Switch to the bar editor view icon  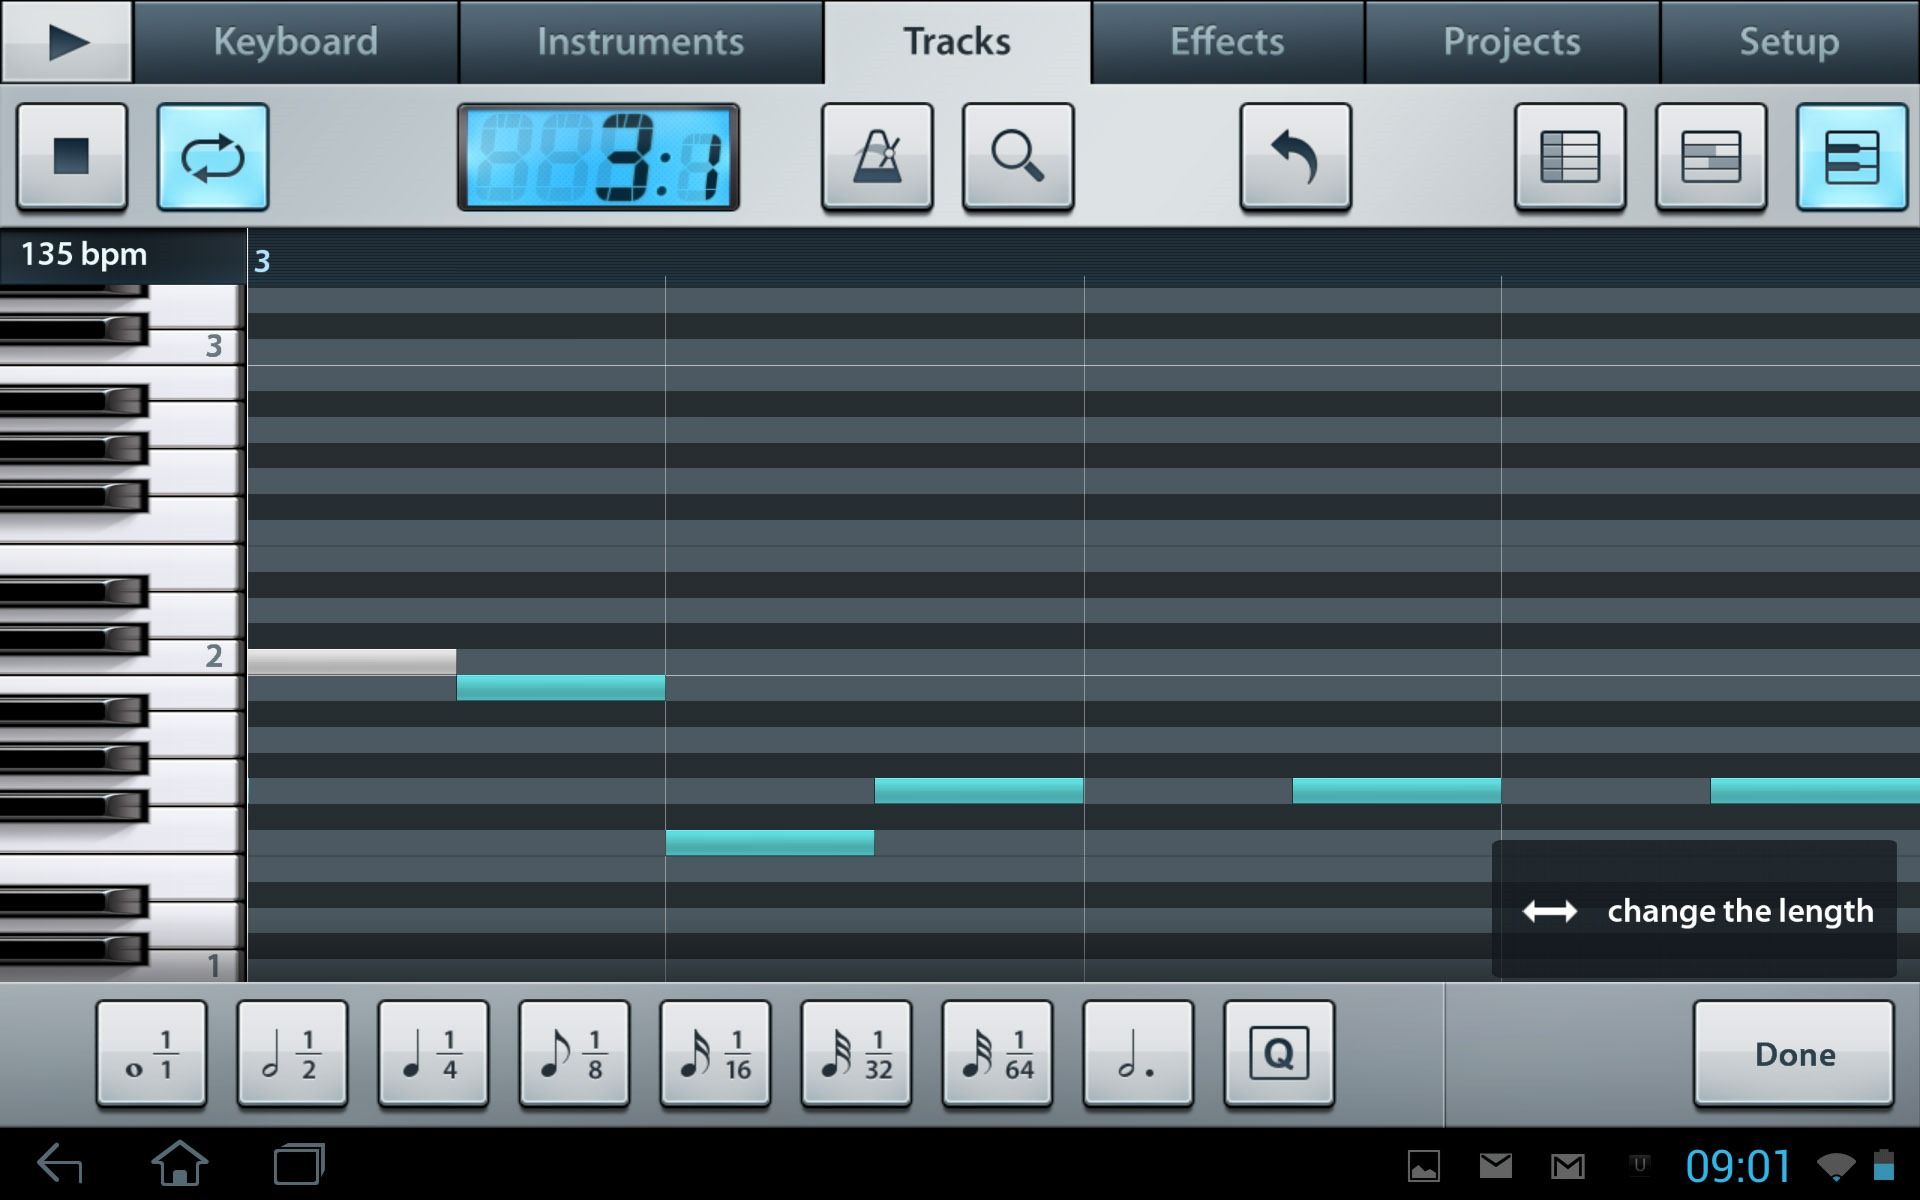(1710, 157)
